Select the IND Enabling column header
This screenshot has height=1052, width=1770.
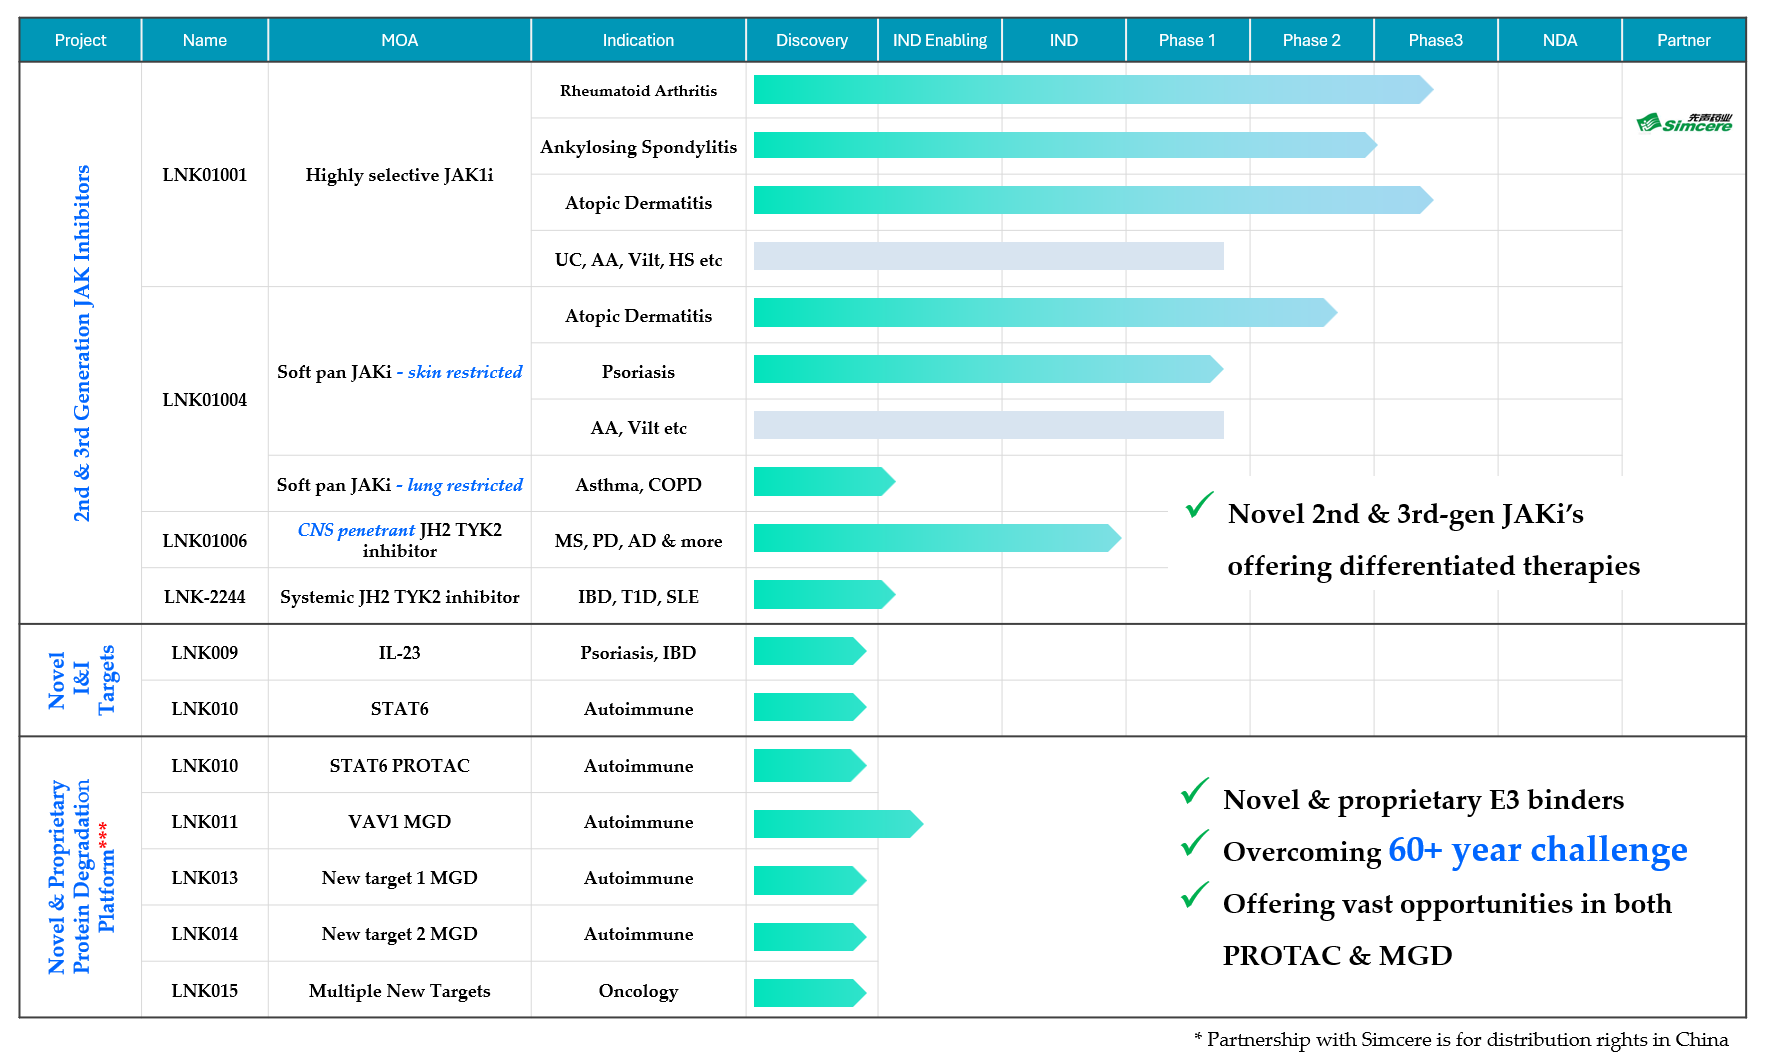click(x=939, y=41)
